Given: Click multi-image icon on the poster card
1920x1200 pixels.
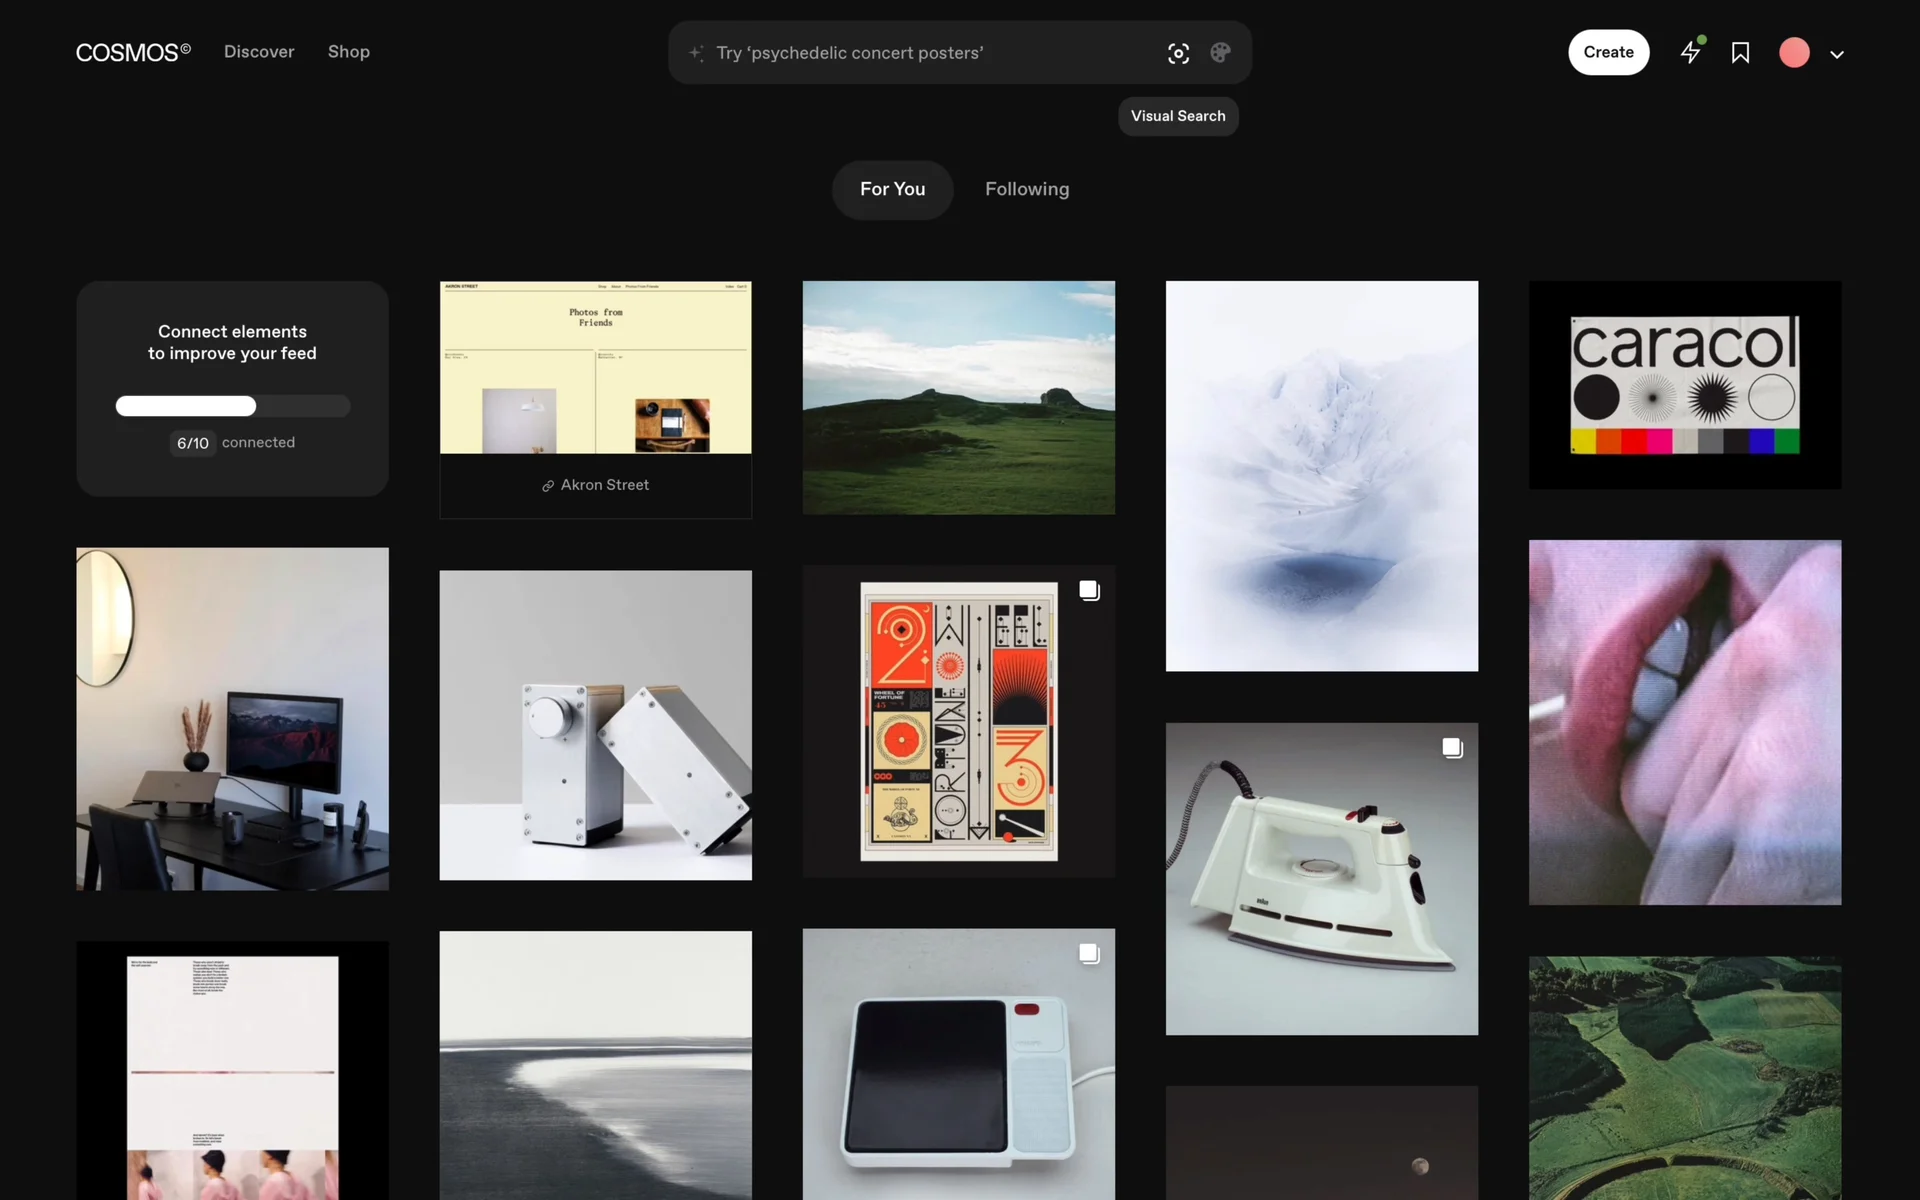Looking at the screenshot, I should (x=1089, y=591).
